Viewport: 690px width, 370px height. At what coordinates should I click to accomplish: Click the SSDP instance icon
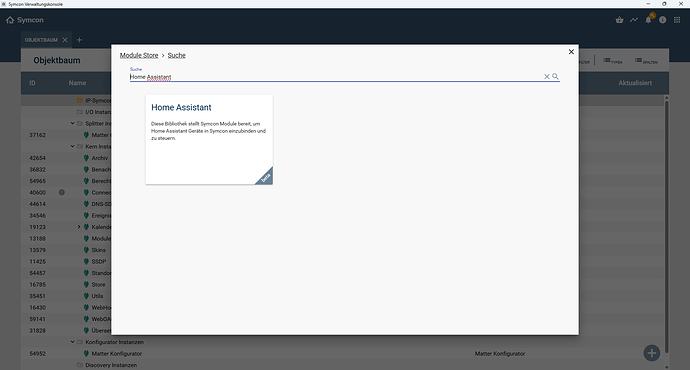point(86,261)
